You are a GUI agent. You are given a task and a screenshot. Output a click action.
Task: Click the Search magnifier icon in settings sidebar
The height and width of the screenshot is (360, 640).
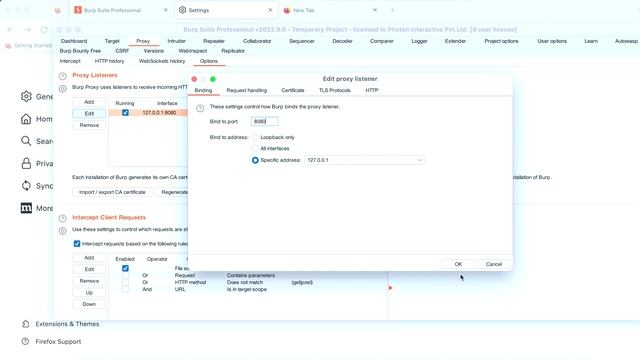26,141
